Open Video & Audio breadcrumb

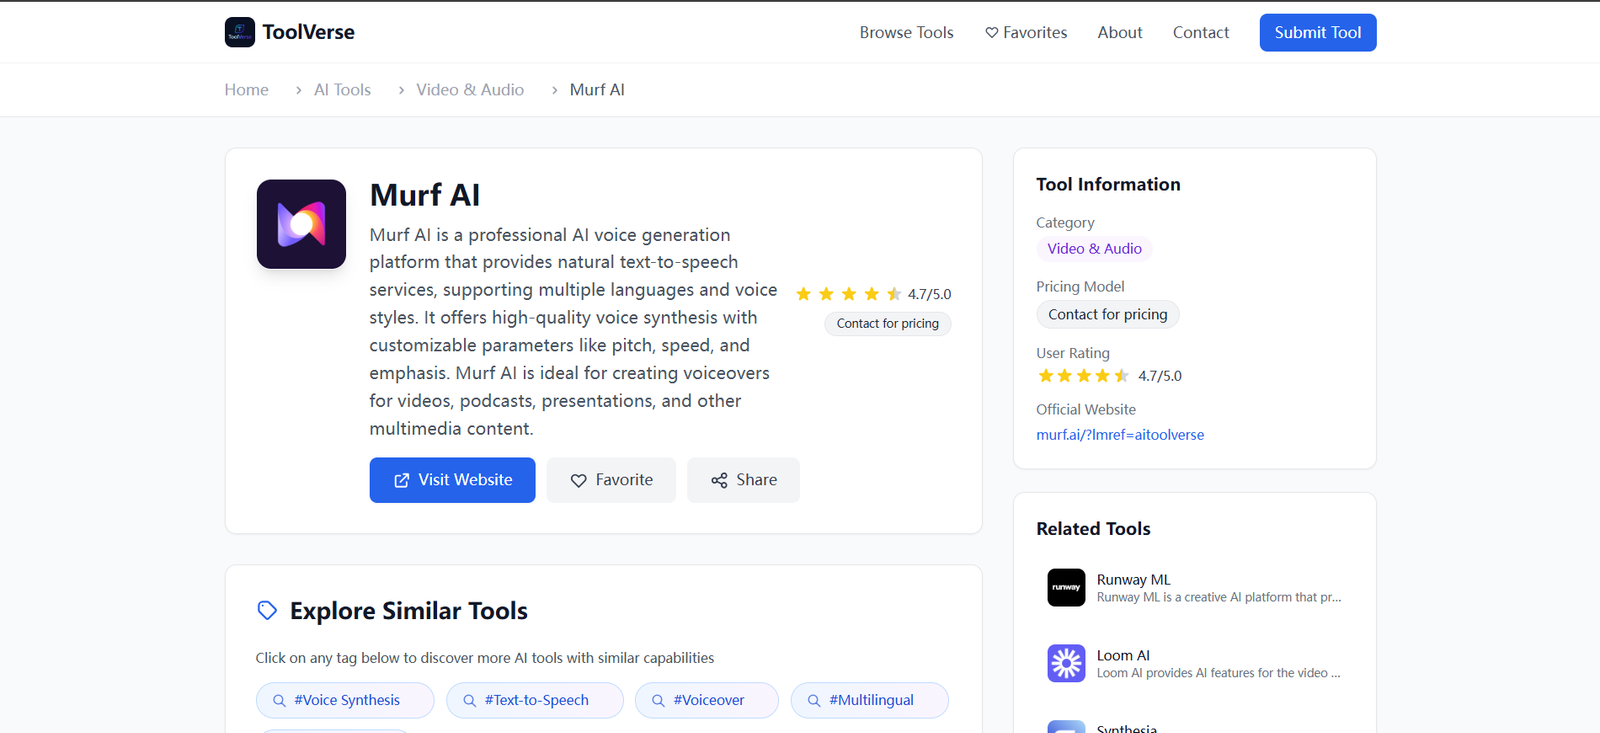(x=469, y=90)
